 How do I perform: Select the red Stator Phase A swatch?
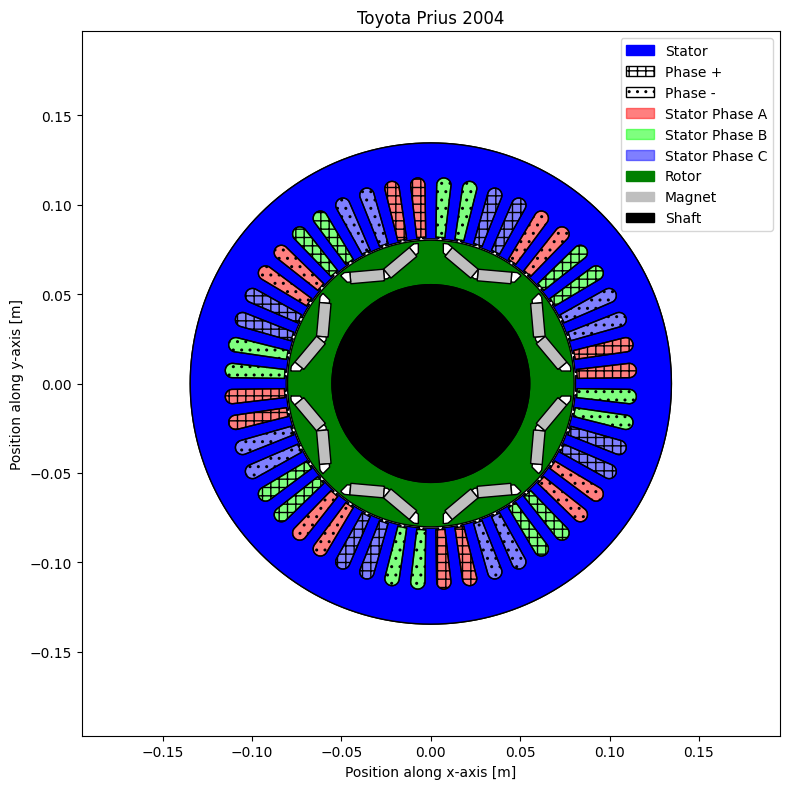(640, 114)
